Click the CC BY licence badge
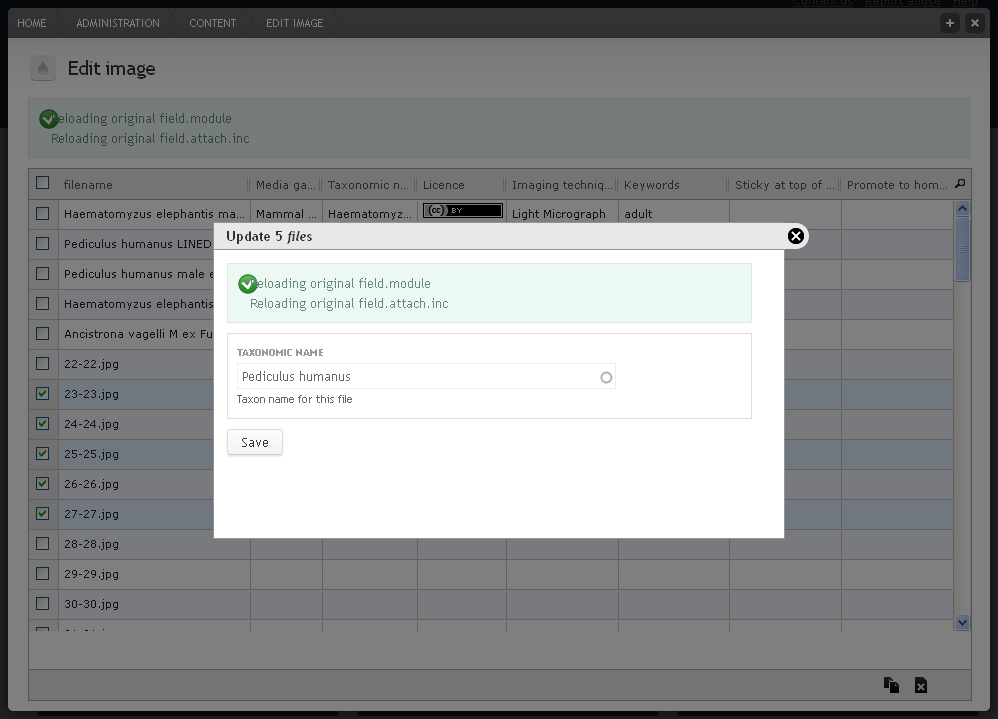 click(x=463, y=211)
